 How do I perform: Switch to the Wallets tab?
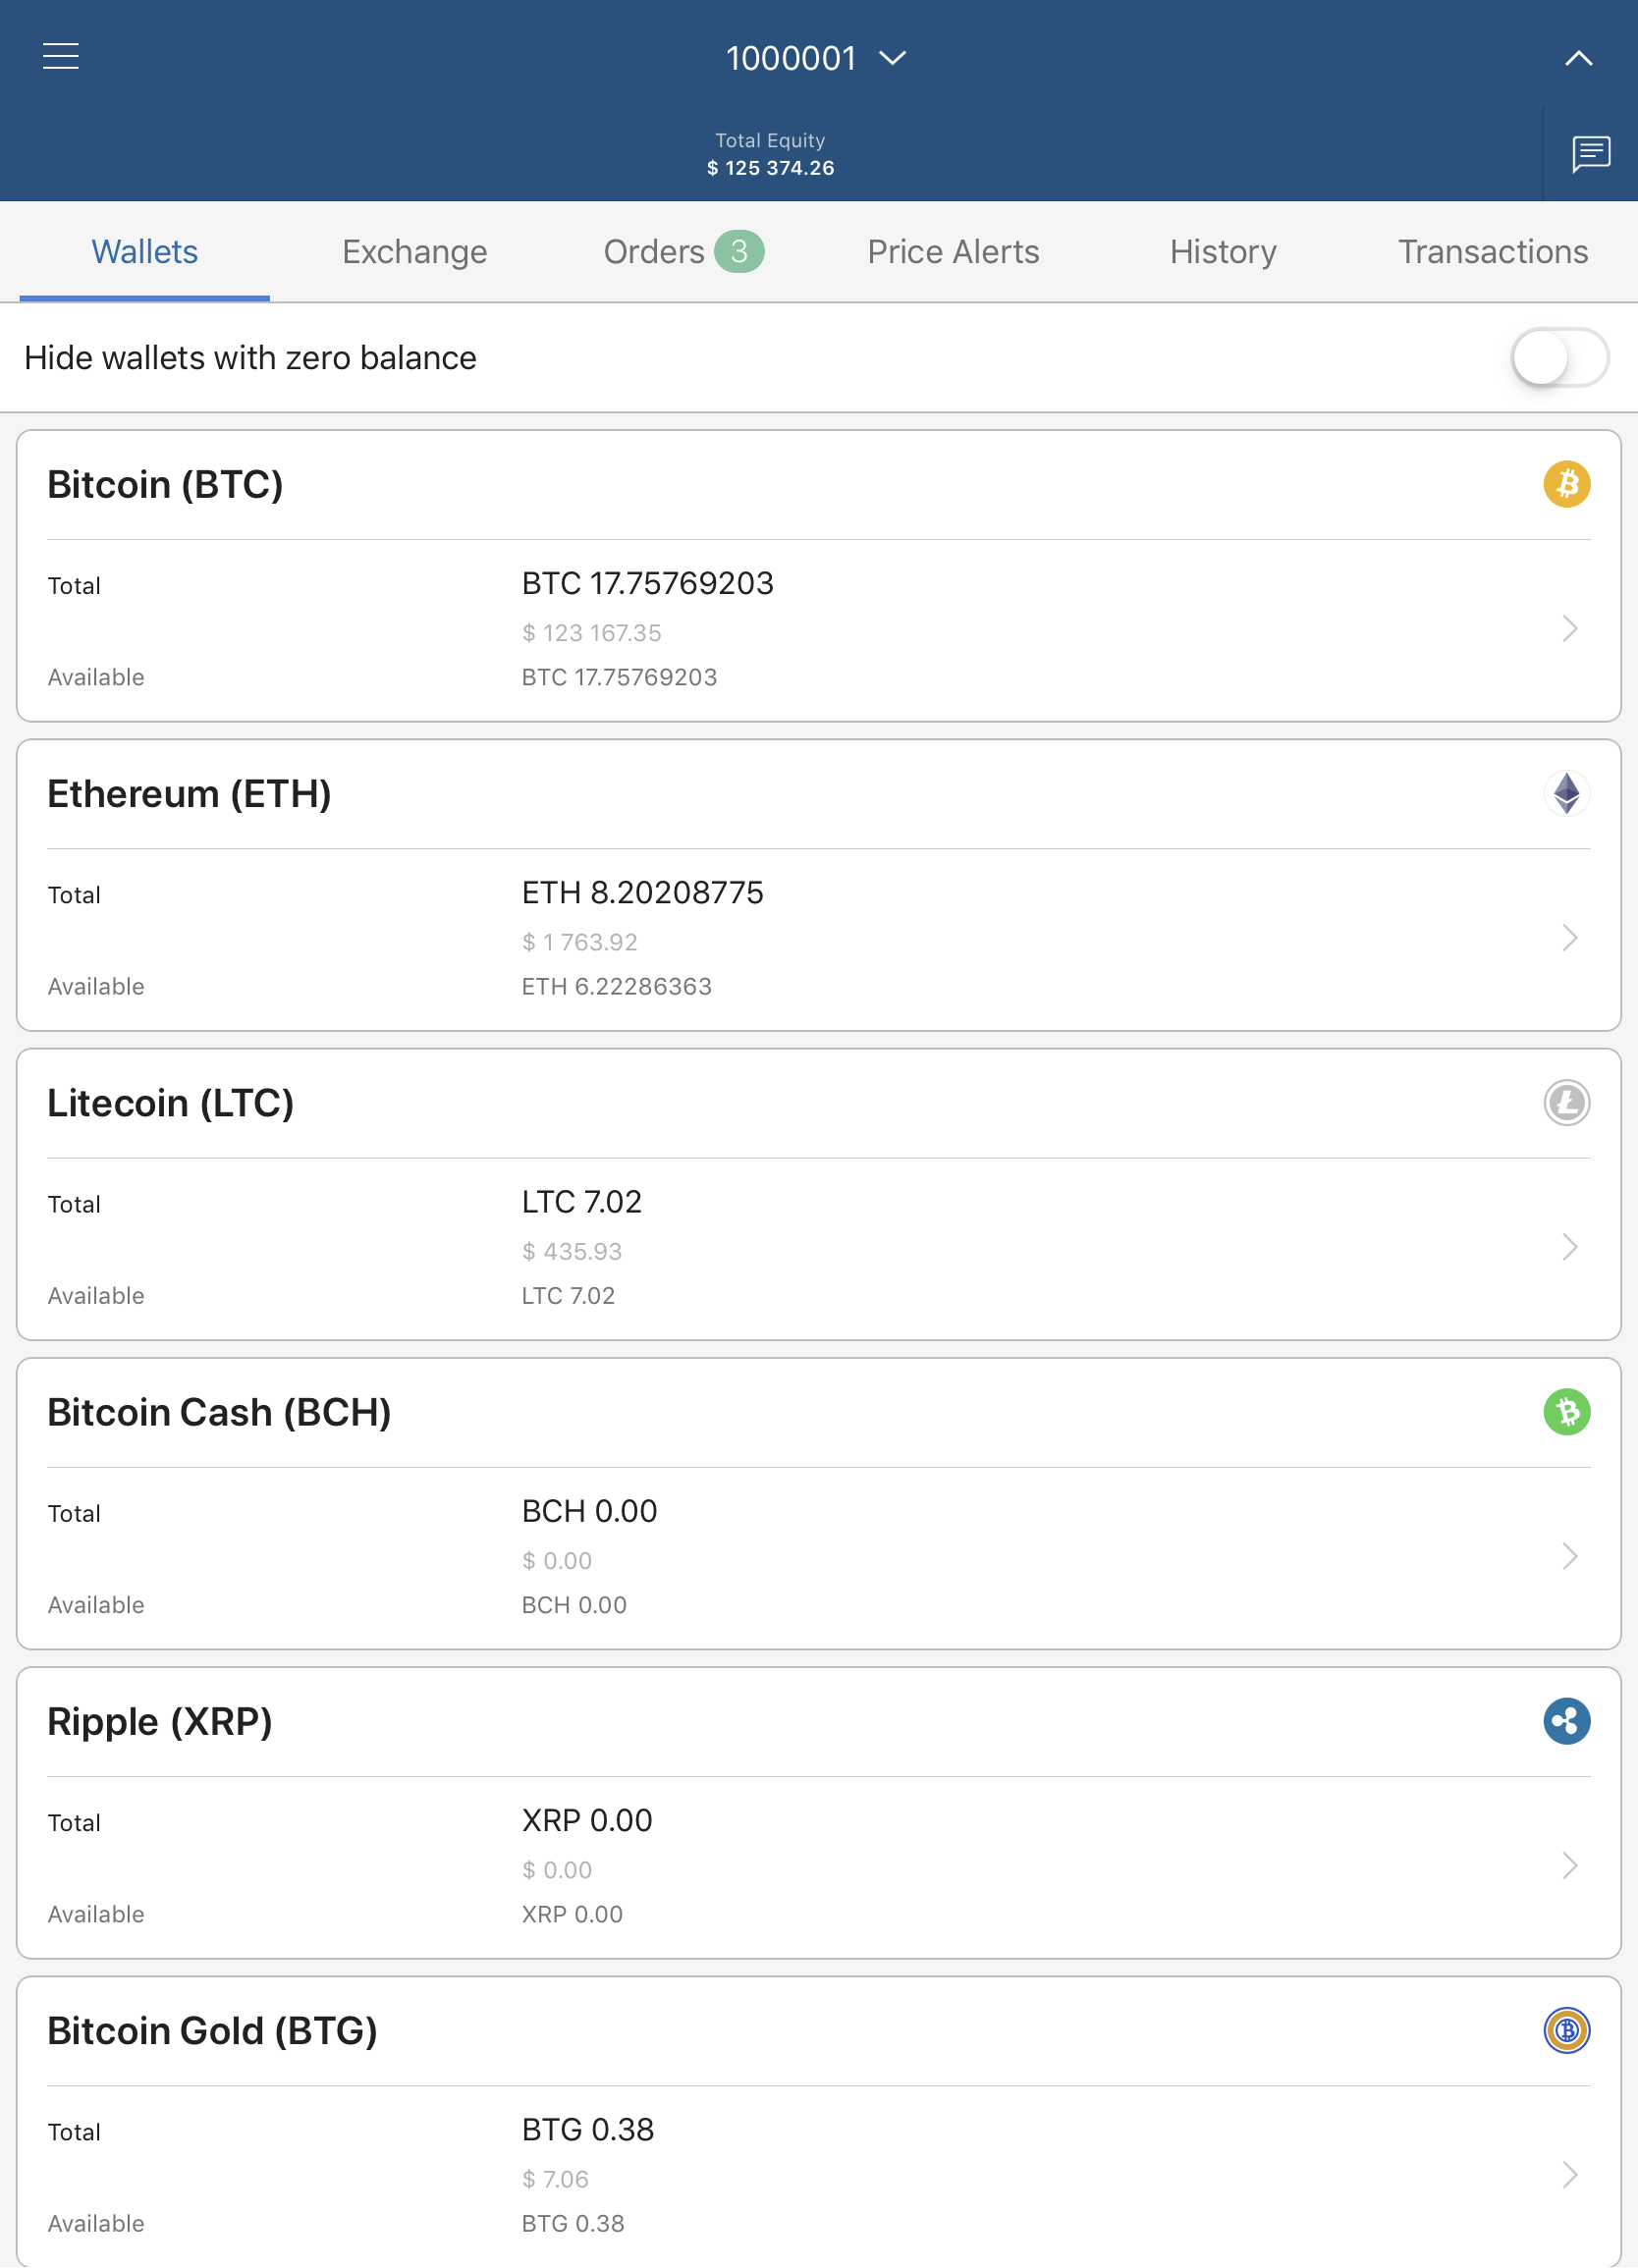tap(145, 251)
